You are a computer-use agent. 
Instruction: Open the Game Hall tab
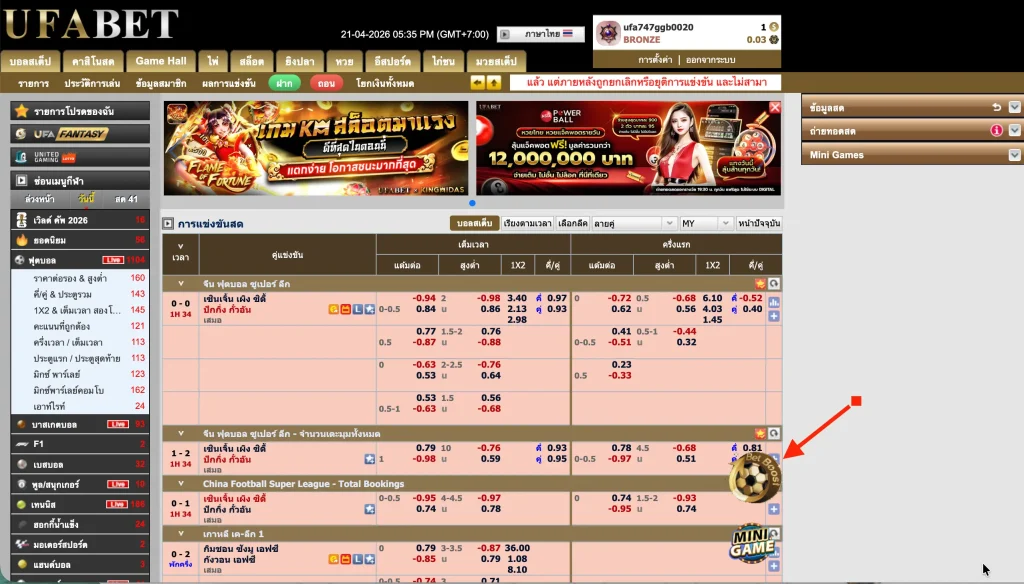161,61
